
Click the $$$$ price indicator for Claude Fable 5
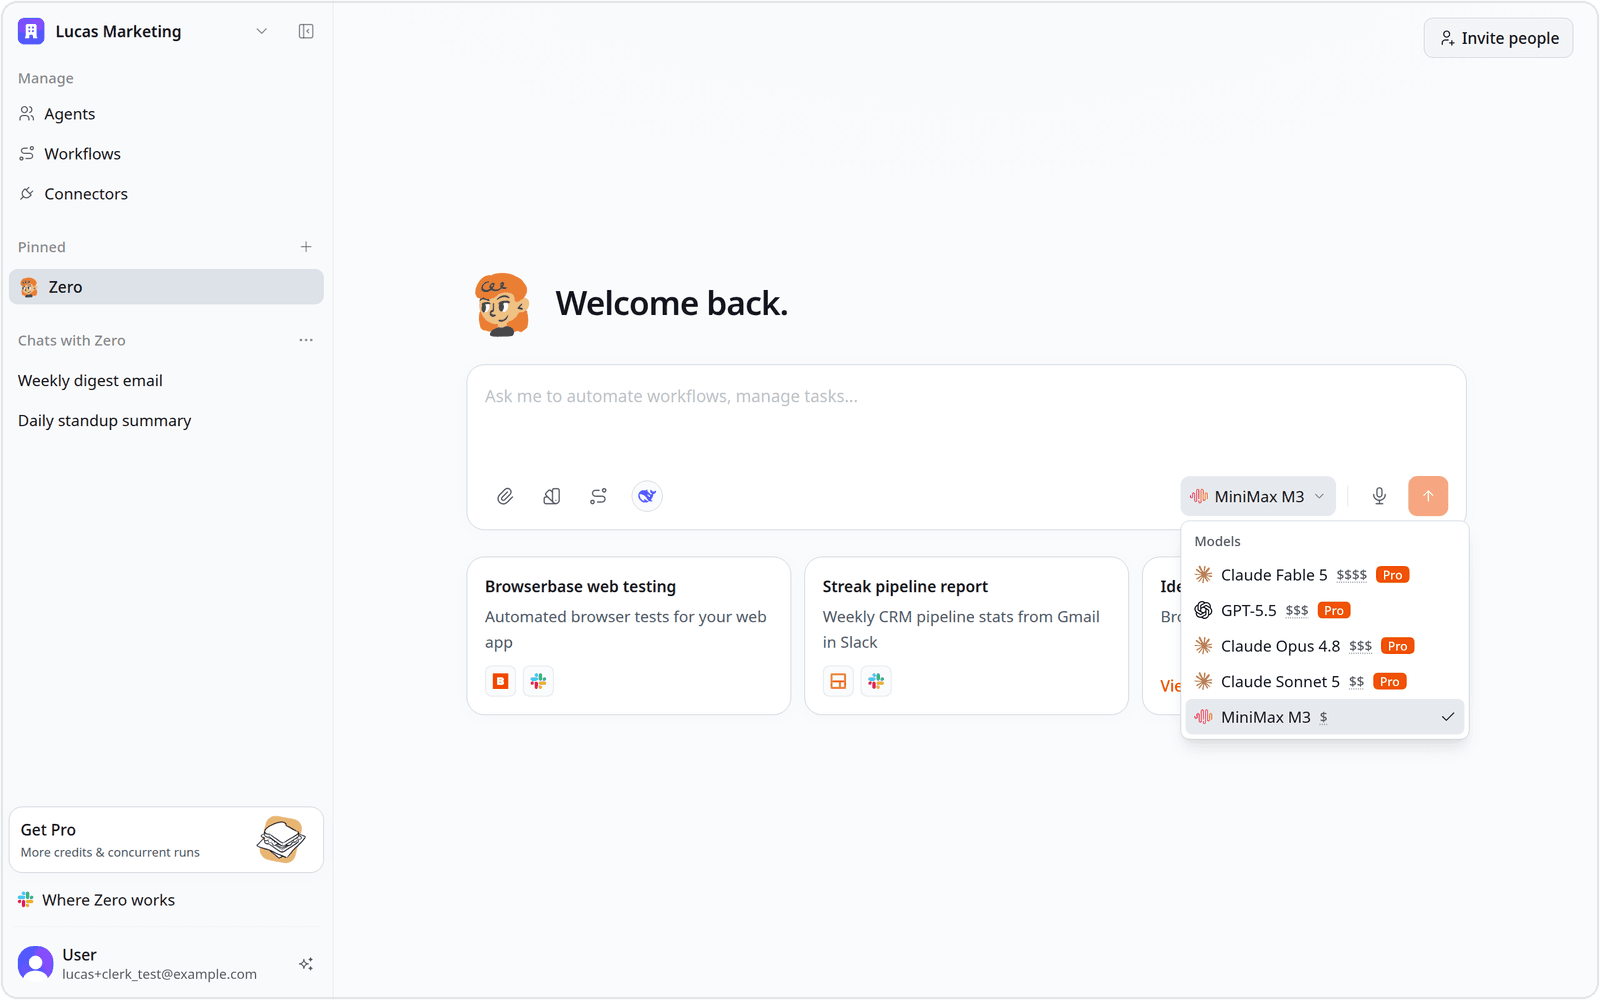(x=1351, y=575)
